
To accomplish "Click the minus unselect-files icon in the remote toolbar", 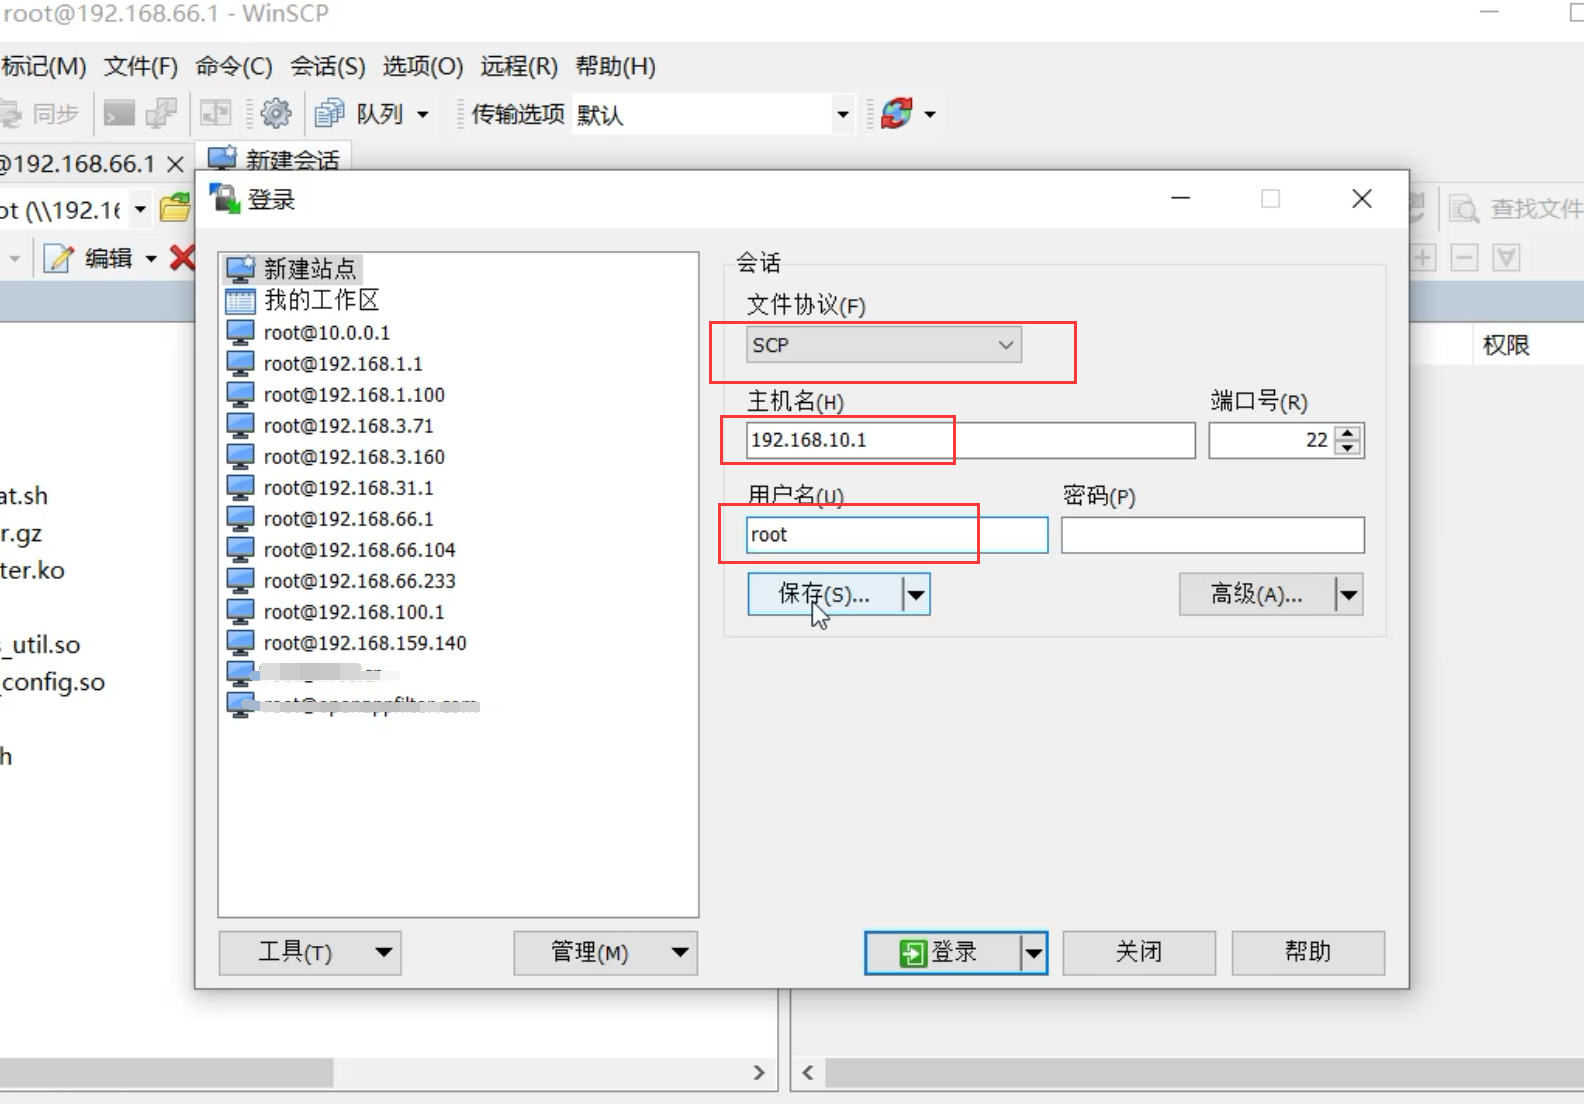I will (x=1464, y=258).
